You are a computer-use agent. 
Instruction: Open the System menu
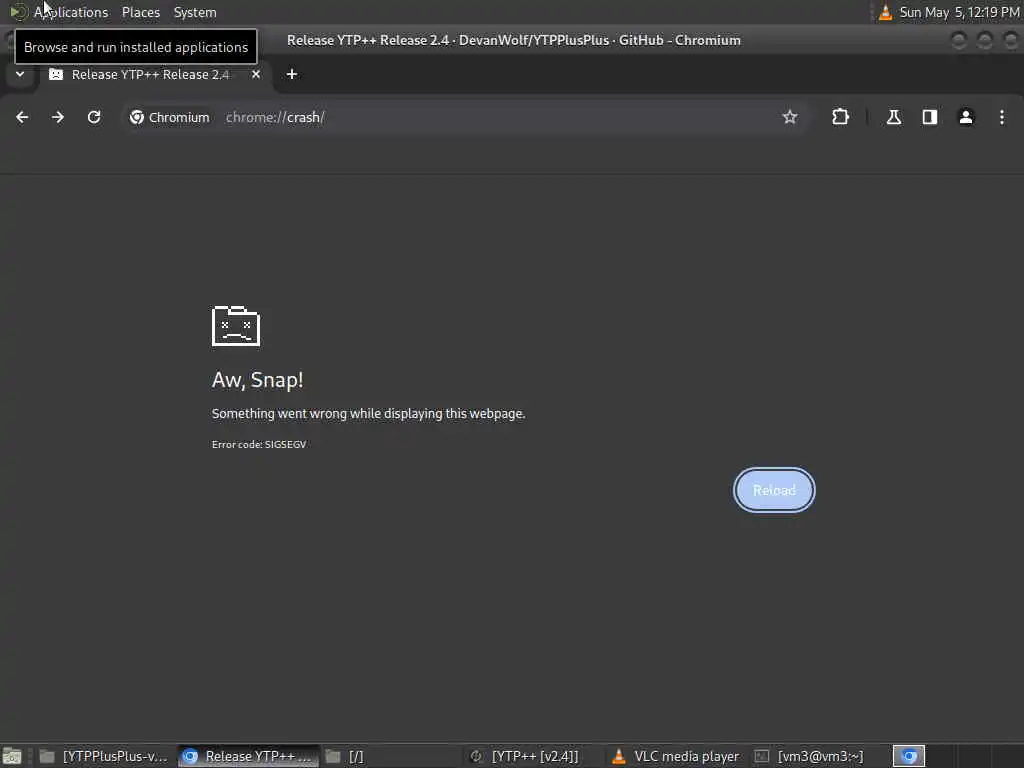(195, 12)
